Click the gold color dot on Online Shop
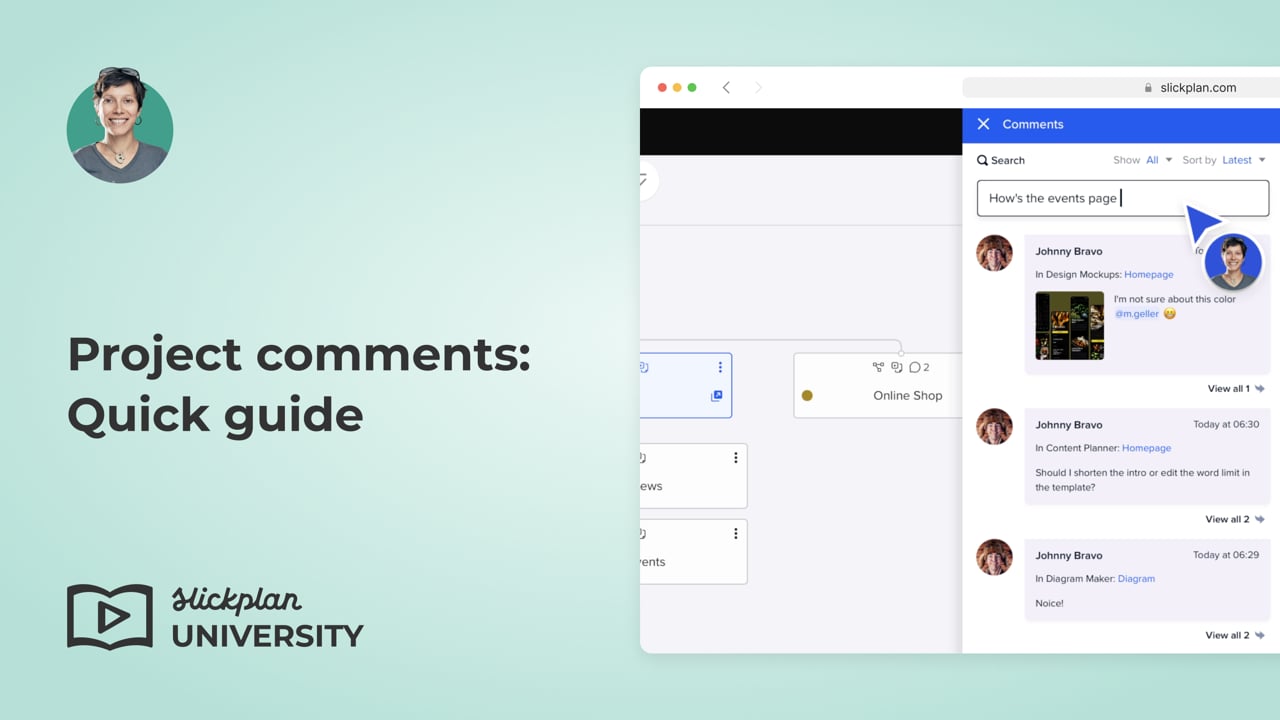This screenshot has width=1280, height=720. click(x=807, y=395)
